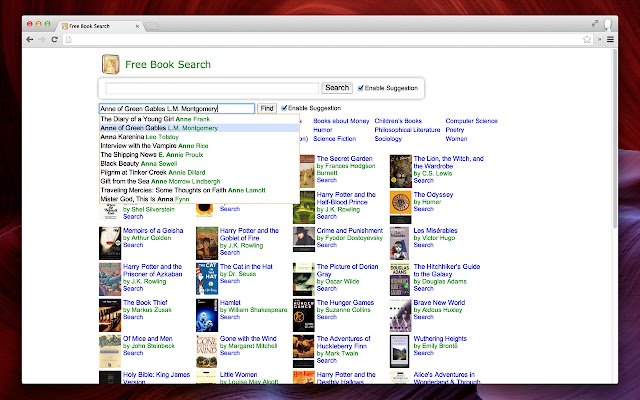Open the Sociology category link
The width and height of the screenshot is (640, 400).
pyautogui.click(x=388, y=139)
